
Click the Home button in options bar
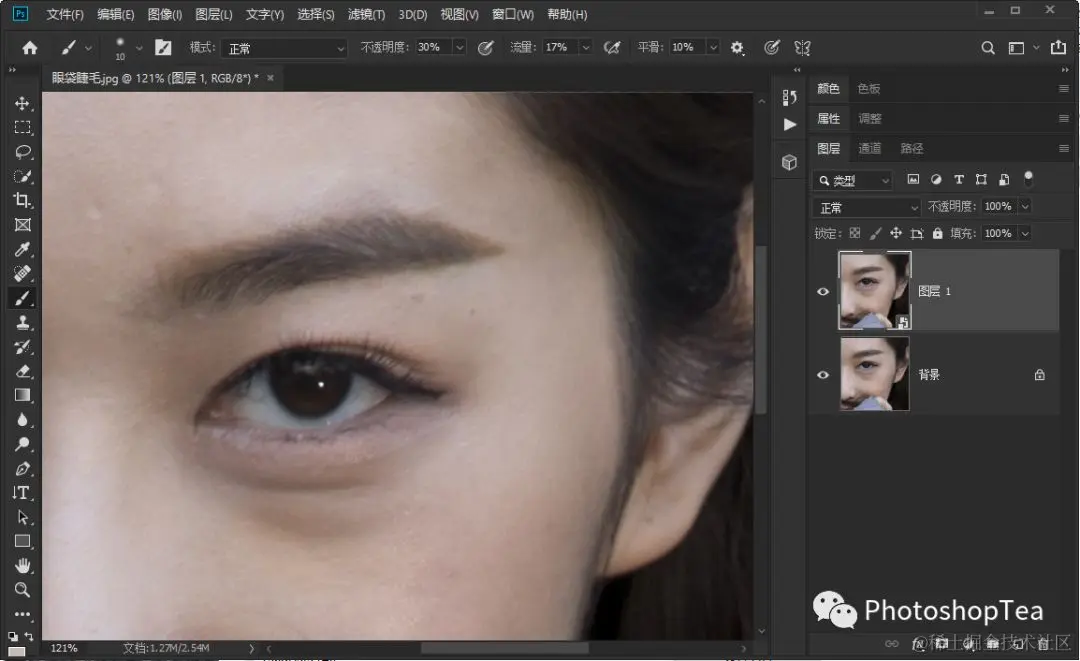[x=30, y=48]
